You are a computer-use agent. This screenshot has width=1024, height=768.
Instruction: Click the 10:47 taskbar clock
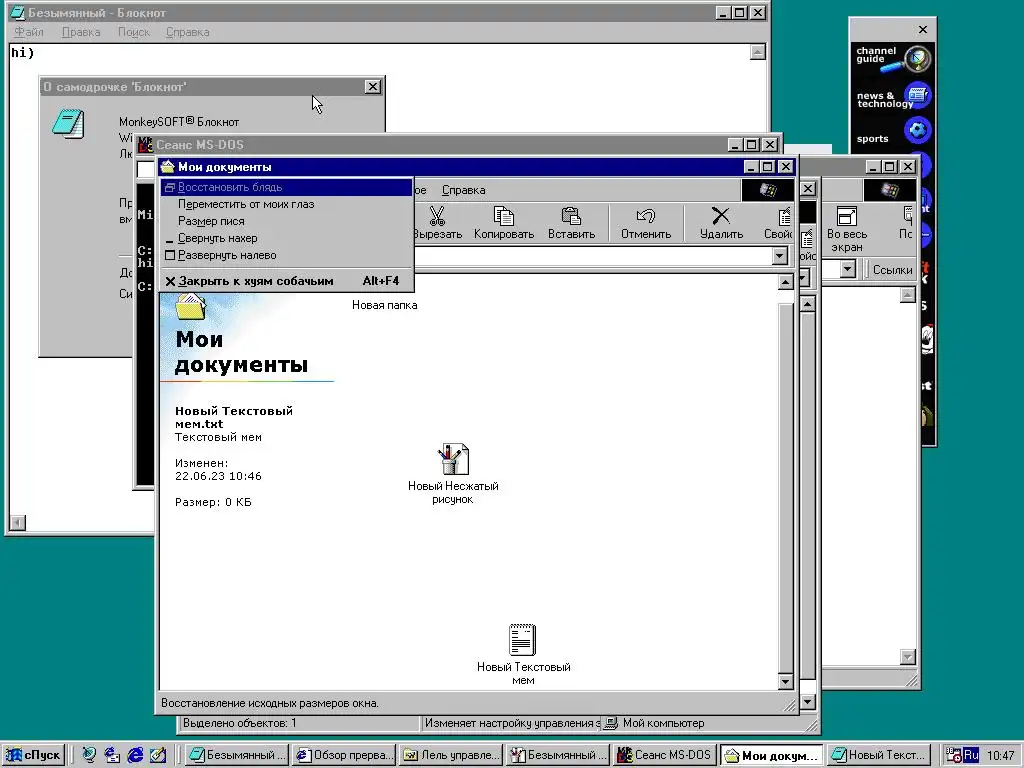pyautogui.click(x=1000, y=756)
